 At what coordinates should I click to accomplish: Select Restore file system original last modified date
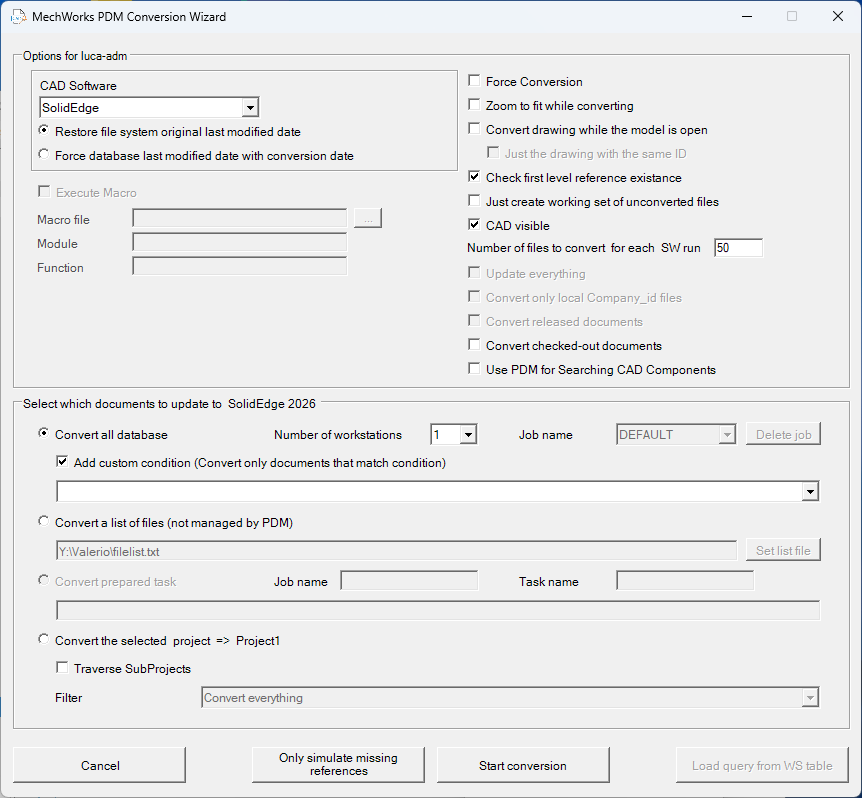43,131
